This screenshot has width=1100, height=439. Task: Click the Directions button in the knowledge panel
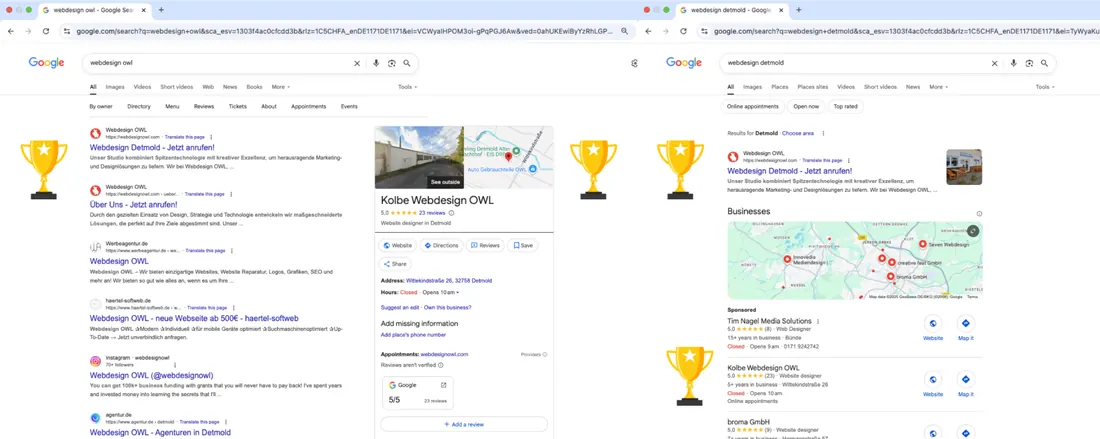[x=441, y=245]
